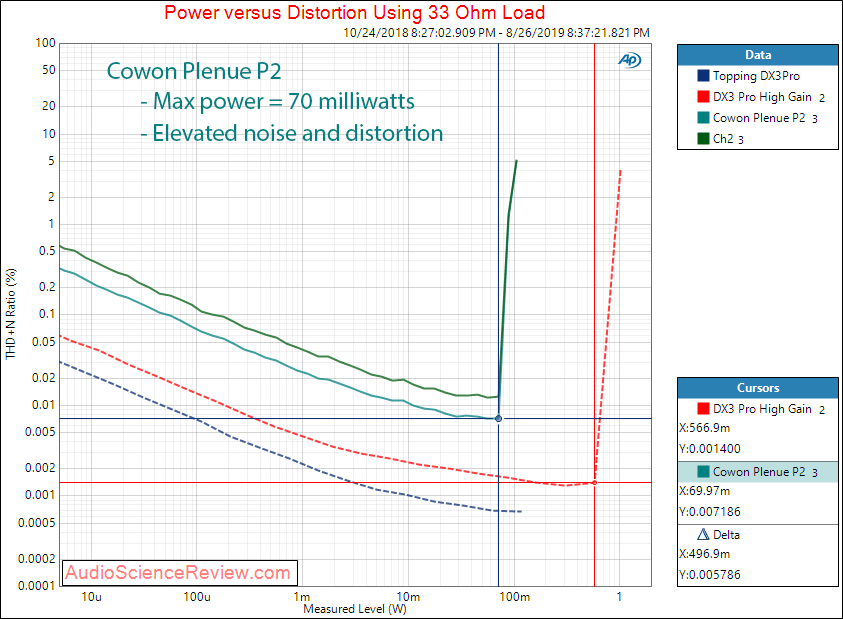The width and height of the screenshot is (843, 619).
Task: Click the X:69.97m cursor value
Action: (704, 491)
